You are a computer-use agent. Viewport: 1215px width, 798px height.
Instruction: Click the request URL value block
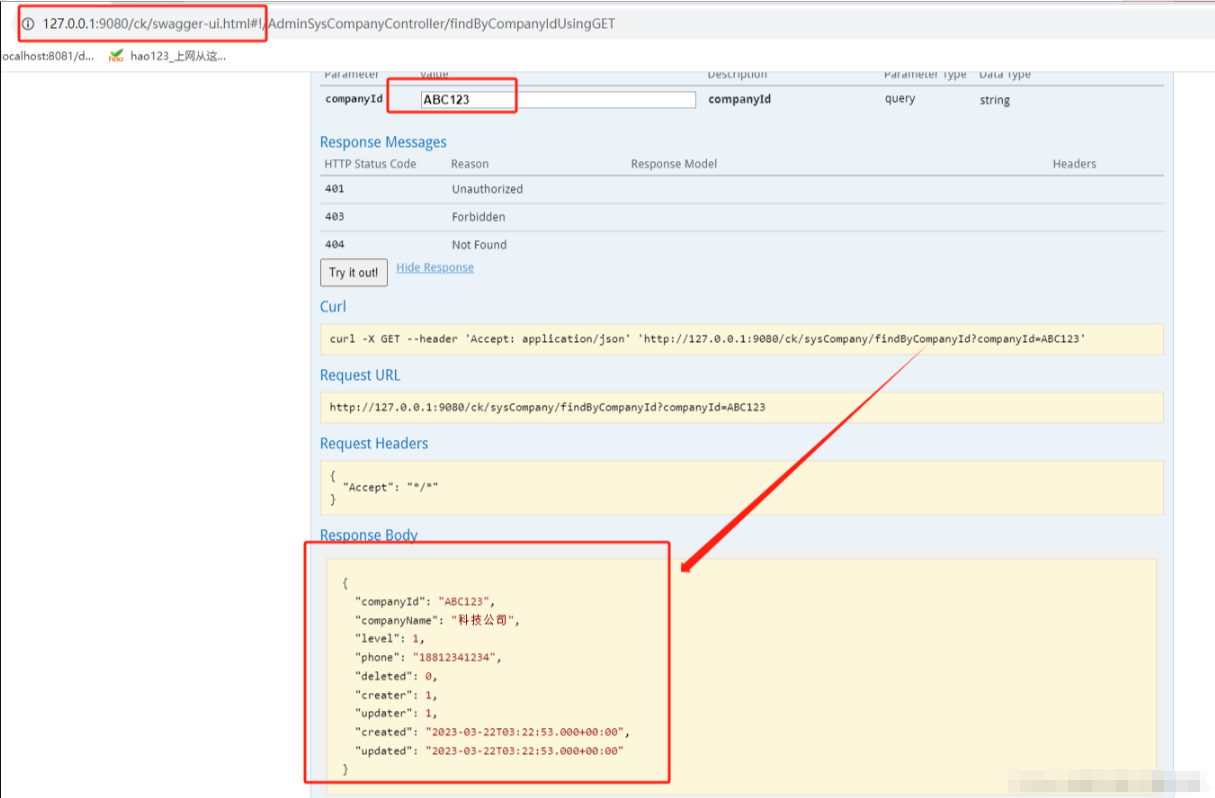[741, 407]
